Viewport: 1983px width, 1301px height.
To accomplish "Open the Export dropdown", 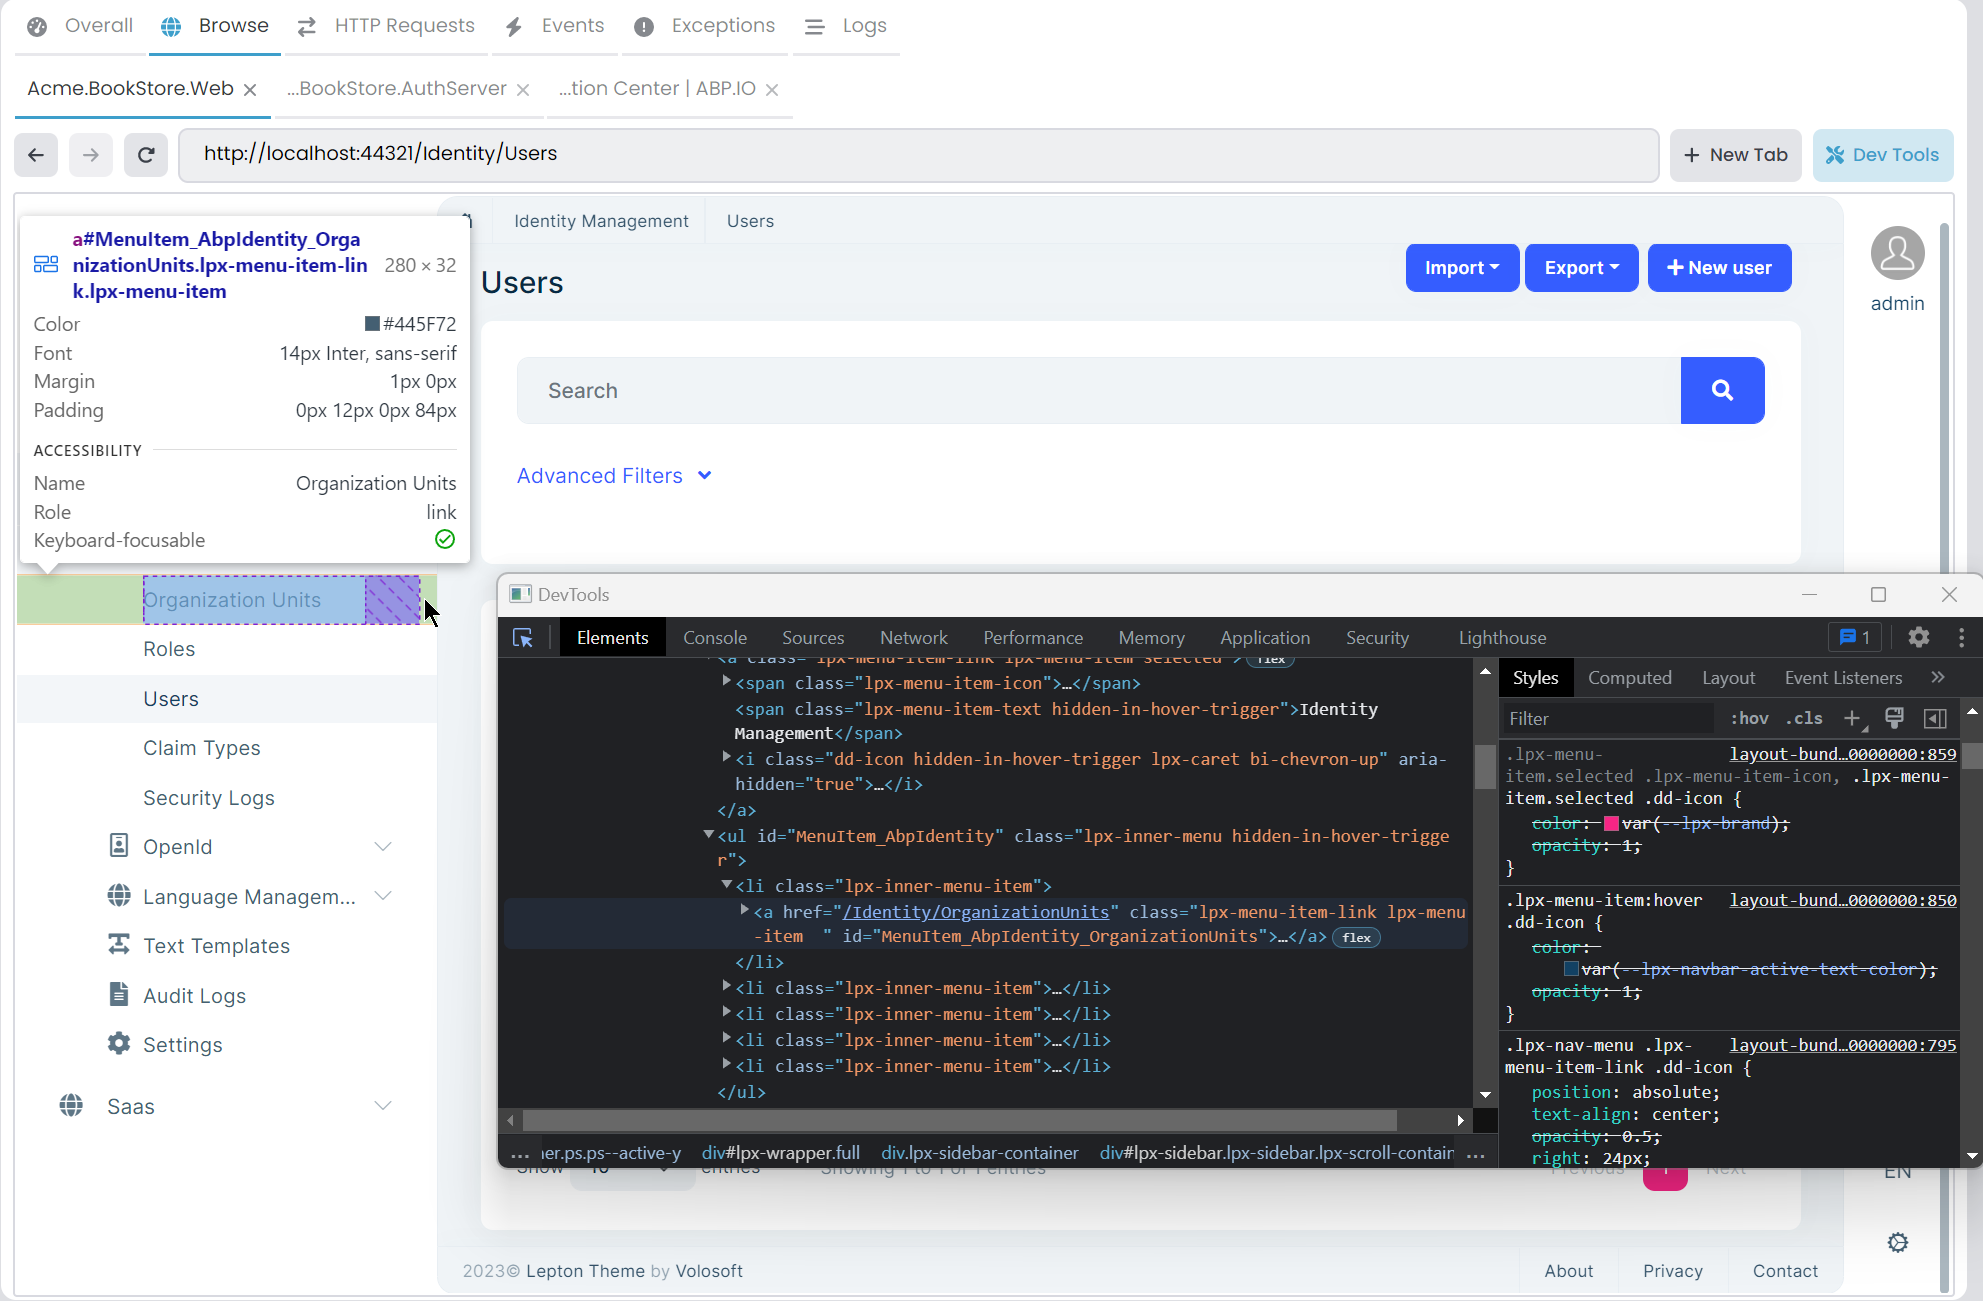I will point(1580,267).
